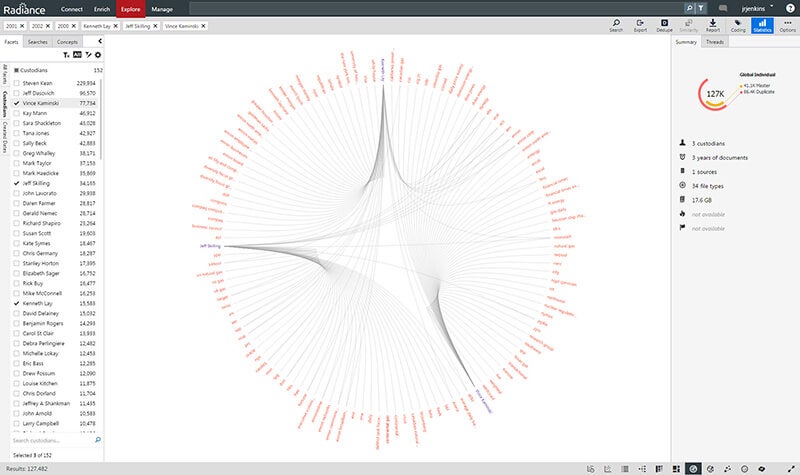
Task: Switch to tree view in bottom bar
Action: (642, 468)
